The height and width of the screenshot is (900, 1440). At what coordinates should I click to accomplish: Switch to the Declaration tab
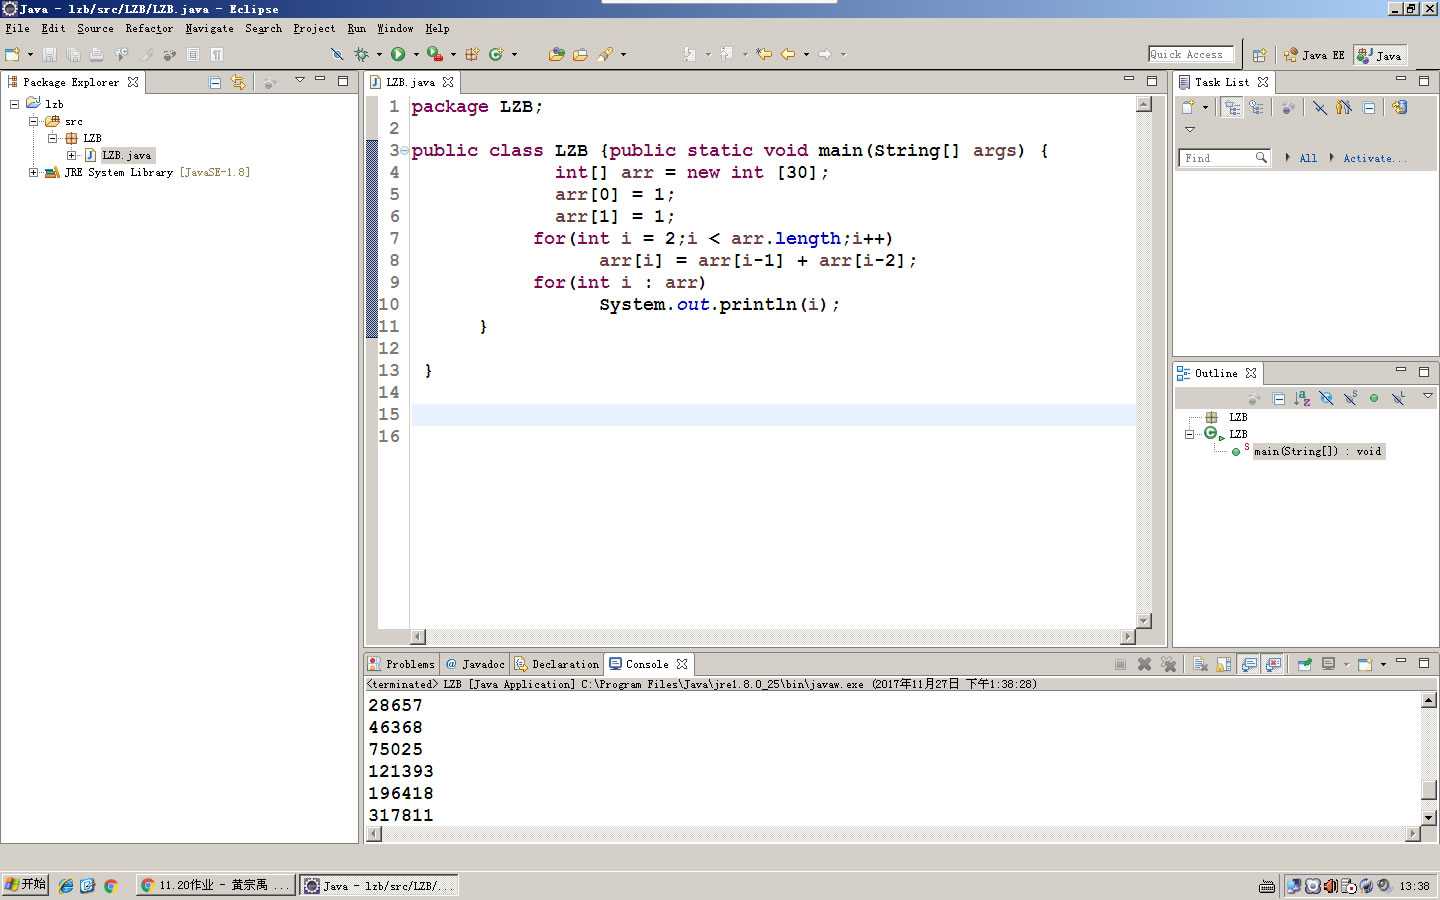(x=557, y=664)
